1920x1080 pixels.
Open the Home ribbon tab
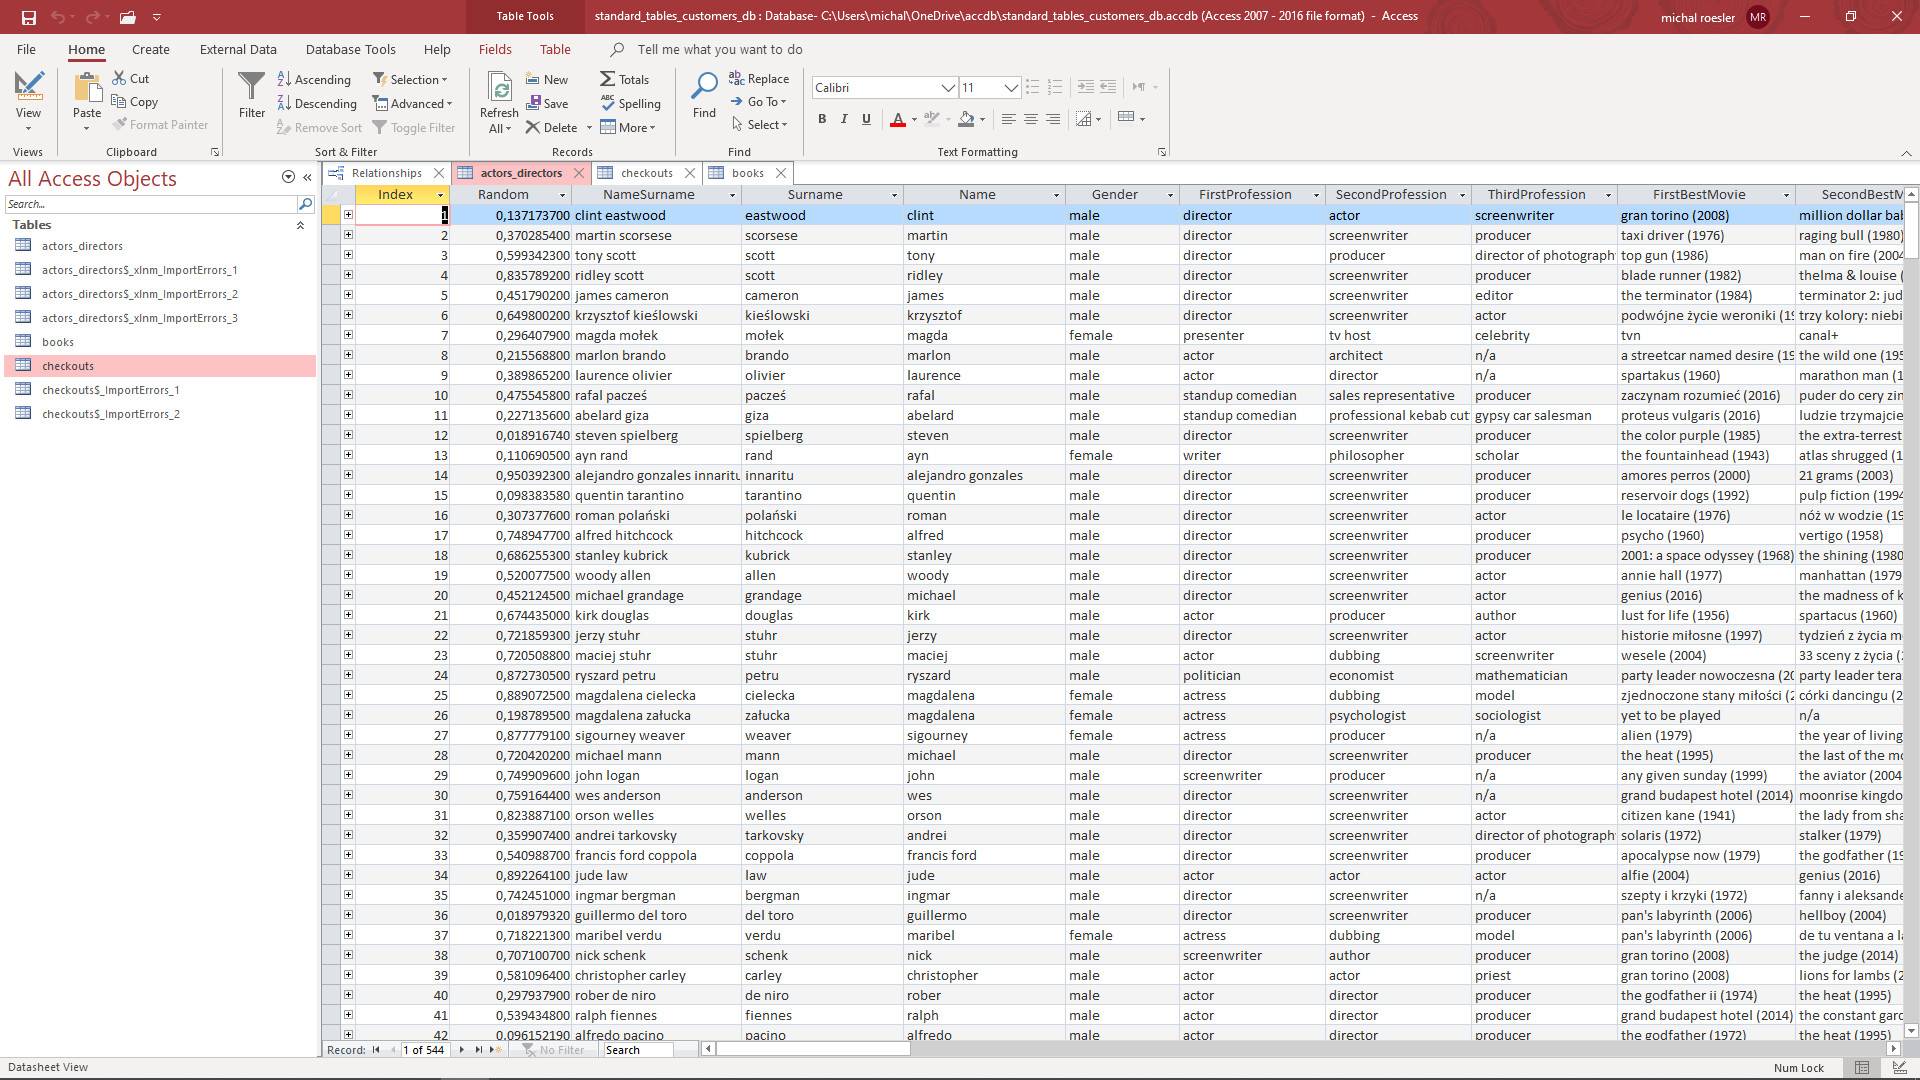(x=86, y=49)
